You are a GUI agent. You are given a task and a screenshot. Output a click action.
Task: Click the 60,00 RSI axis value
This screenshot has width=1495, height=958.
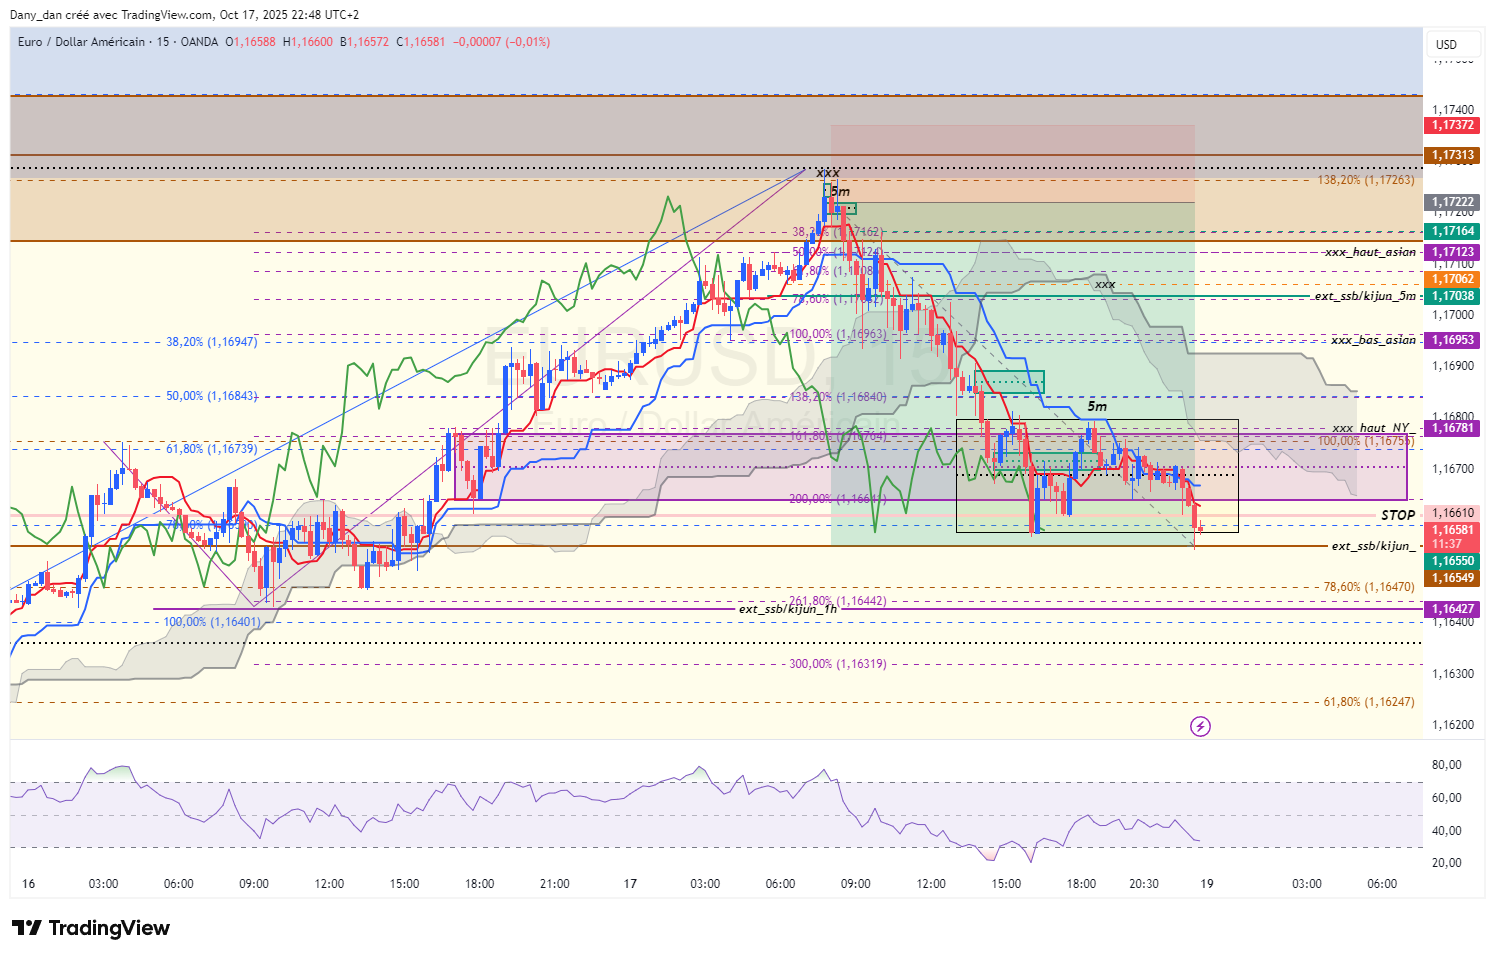tap(1447, 798)
